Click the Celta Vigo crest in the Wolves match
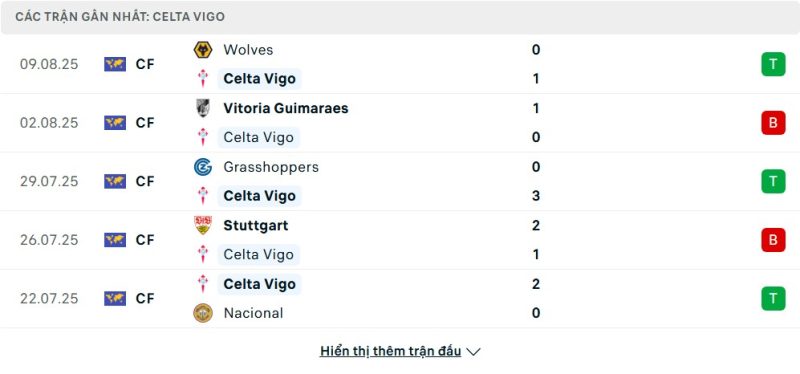The height and width of the screenshot is (374, 800). pyautogui.click(x=203, y=79)
